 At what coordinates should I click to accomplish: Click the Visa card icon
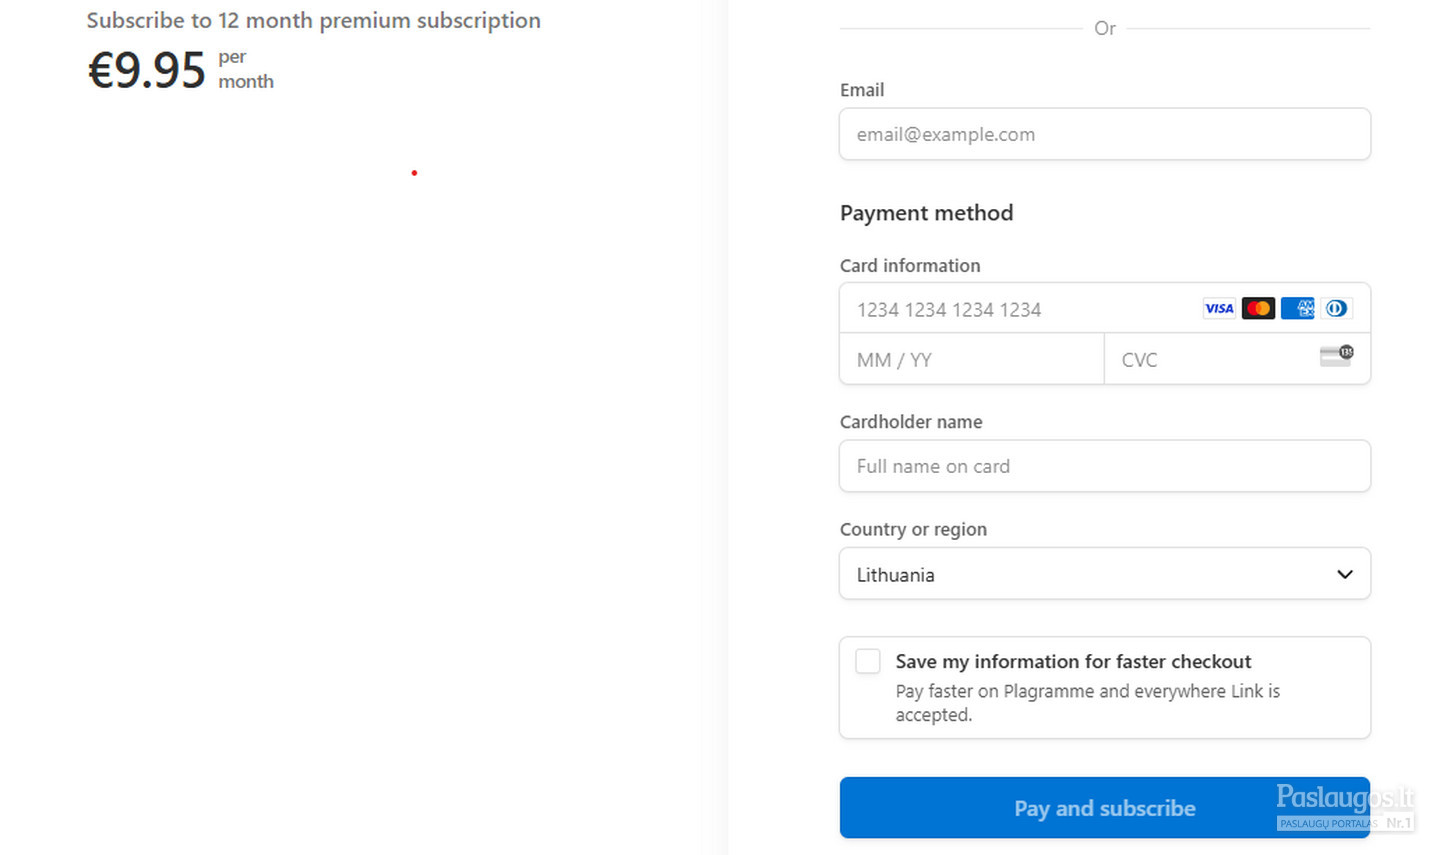(1218, 308)
